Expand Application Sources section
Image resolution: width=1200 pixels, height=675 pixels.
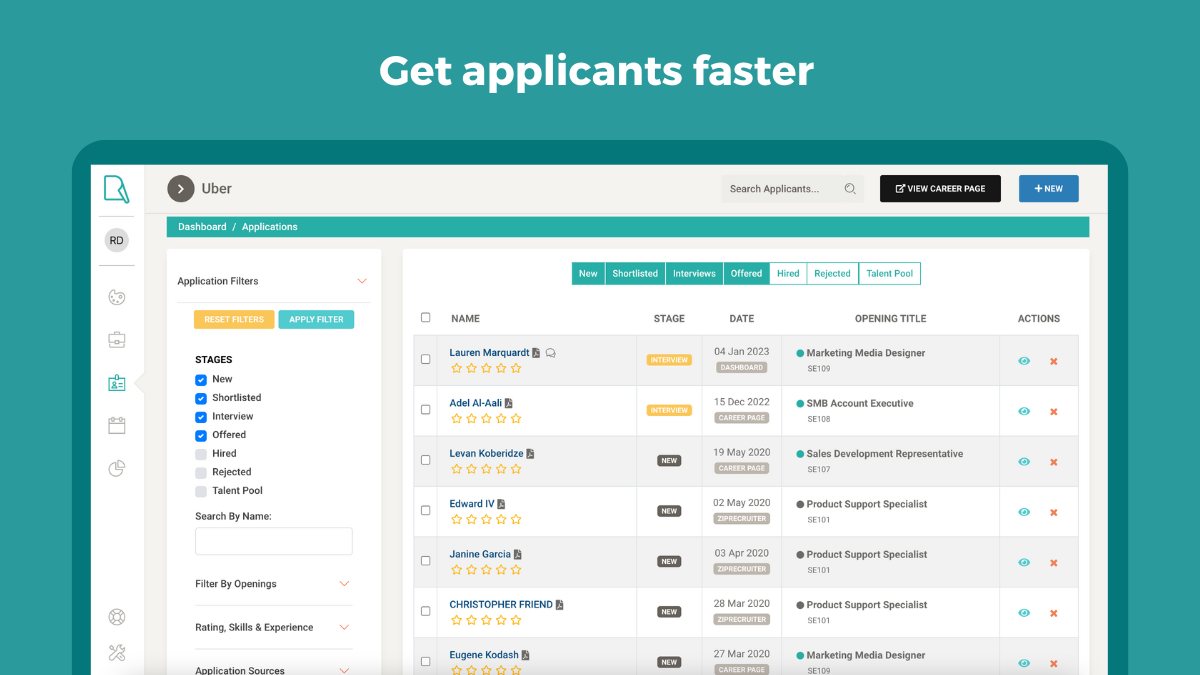(x=344, y=671)
